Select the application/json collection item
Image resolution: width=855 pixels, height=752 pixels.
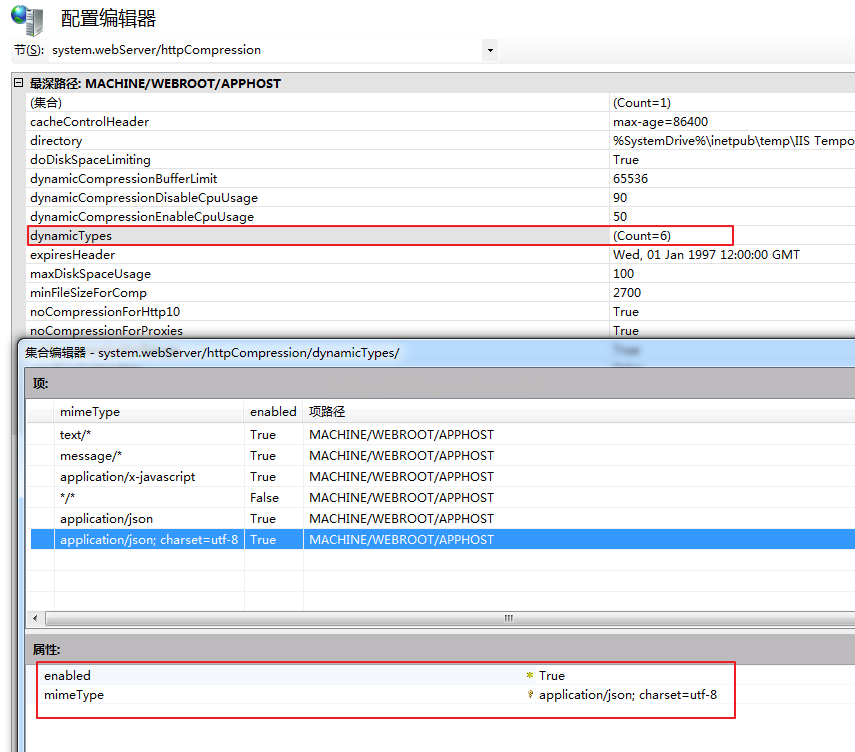[x=106, y=519]
